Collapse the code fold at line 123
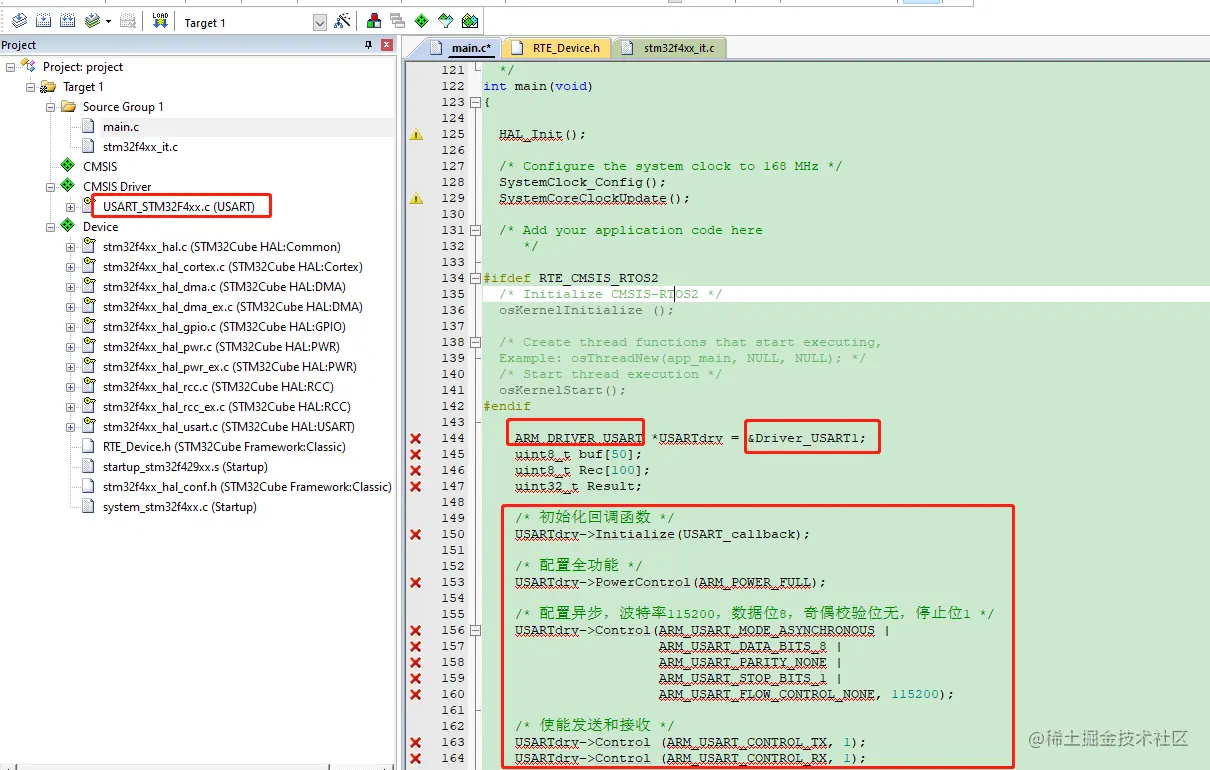1210x770 pixels. coord(475,102)
